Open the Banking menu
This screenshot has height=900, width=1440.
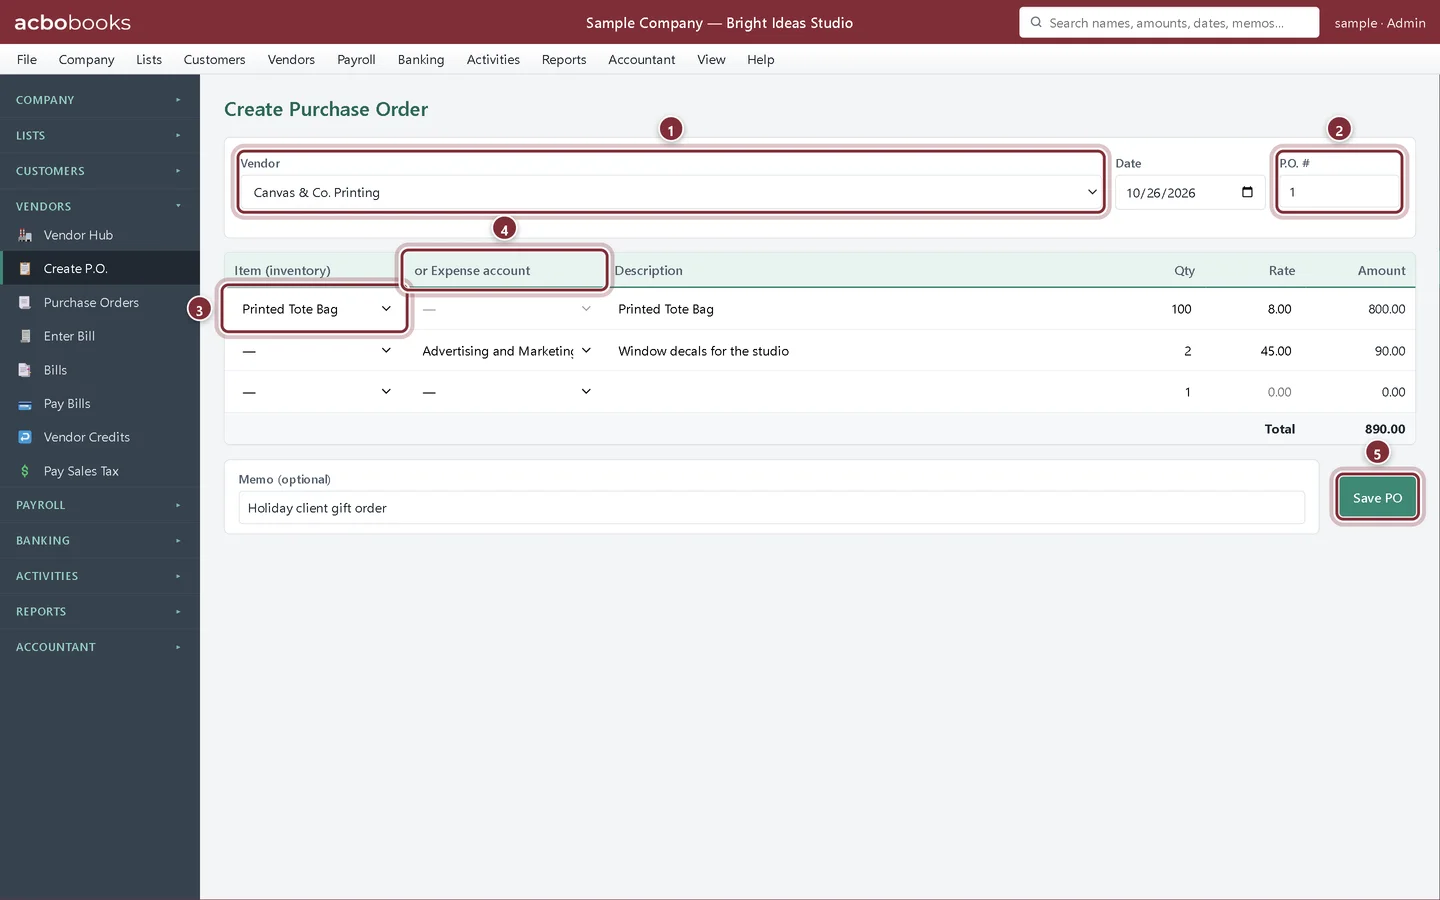pyautogui.click(x=421, y=60)
